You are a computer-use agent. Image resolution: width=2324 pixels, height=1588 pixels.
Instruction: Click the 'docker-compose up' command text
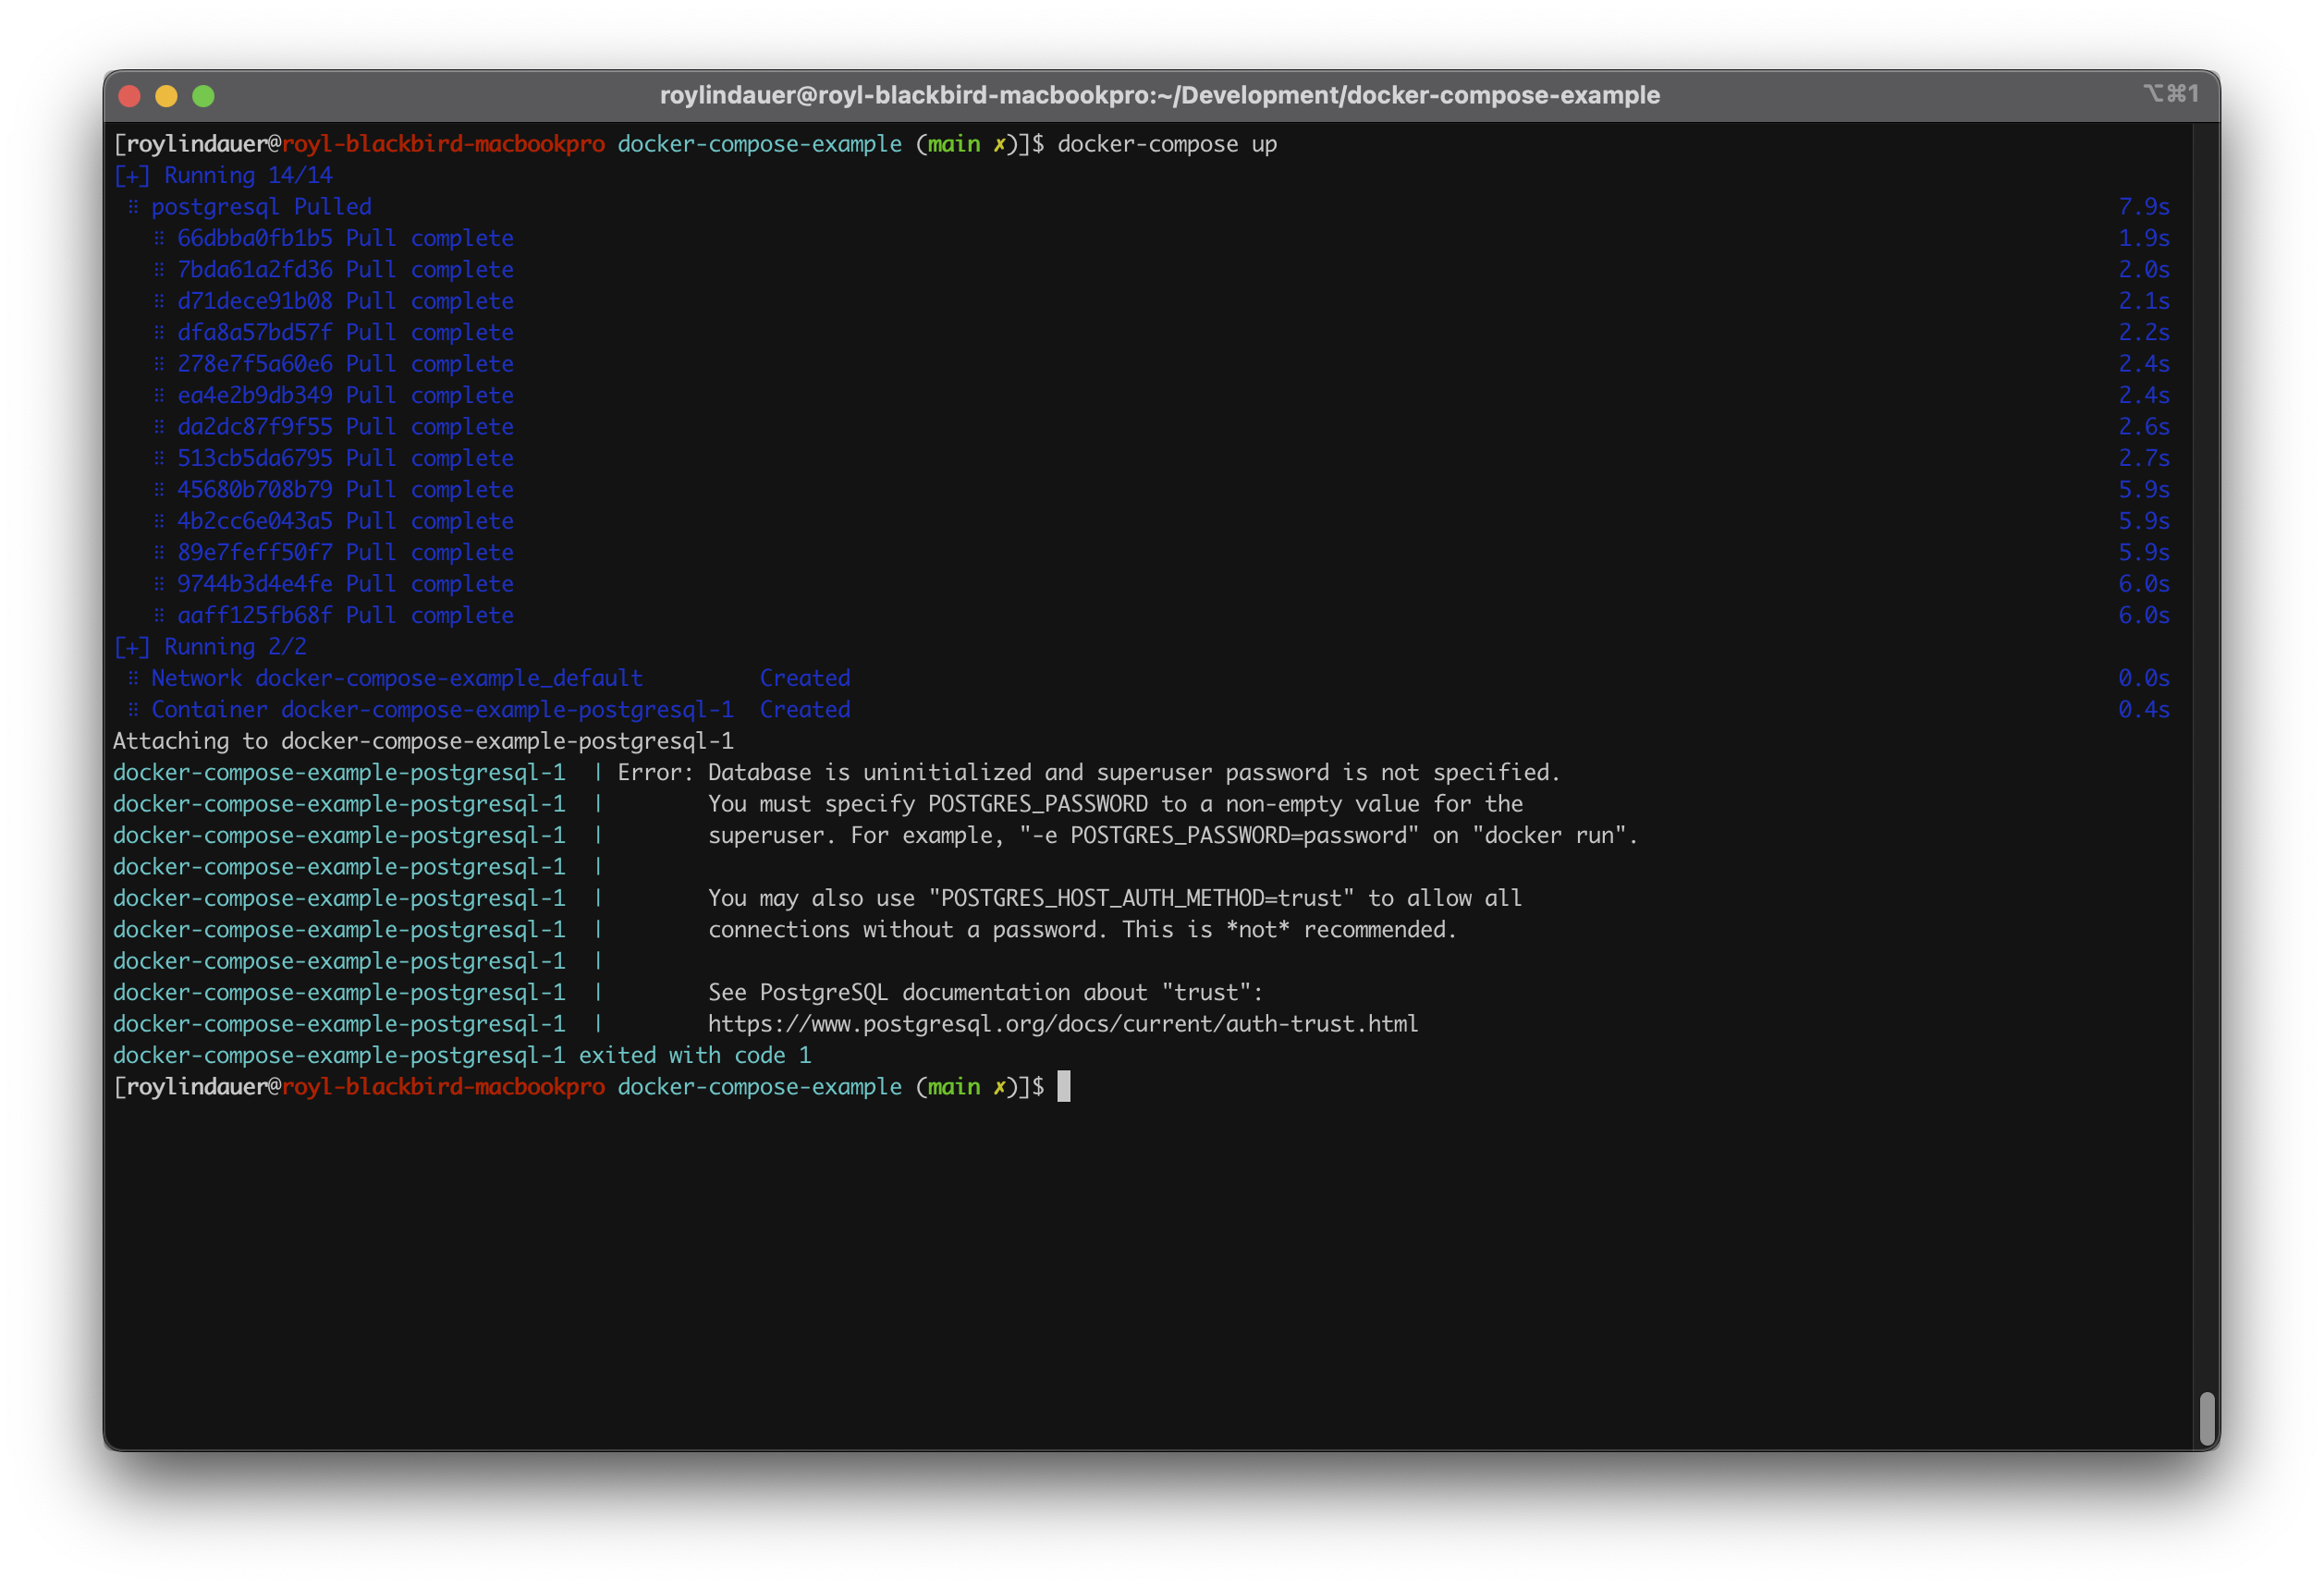pos(1167,144)
